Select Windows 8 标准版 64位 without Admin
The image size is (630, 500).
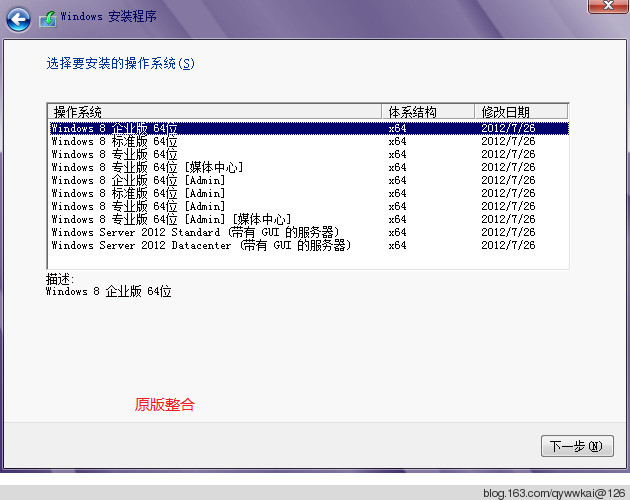click(309, 141)
